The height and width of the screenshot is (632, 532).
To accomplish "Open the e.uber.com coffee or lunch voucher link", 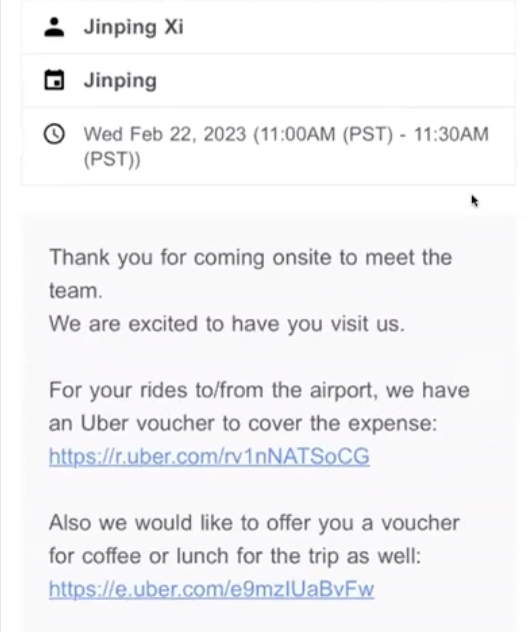I will 212,590.
